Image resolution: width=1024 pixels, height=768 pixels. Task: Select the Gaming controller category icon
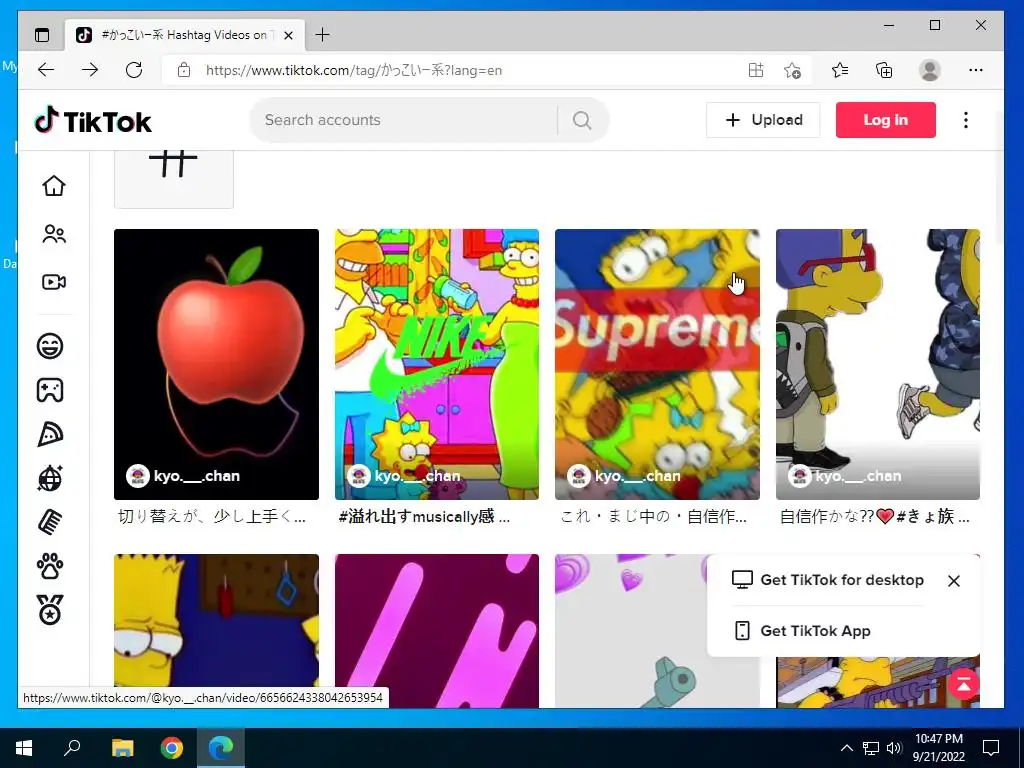[x=50, y=390]
